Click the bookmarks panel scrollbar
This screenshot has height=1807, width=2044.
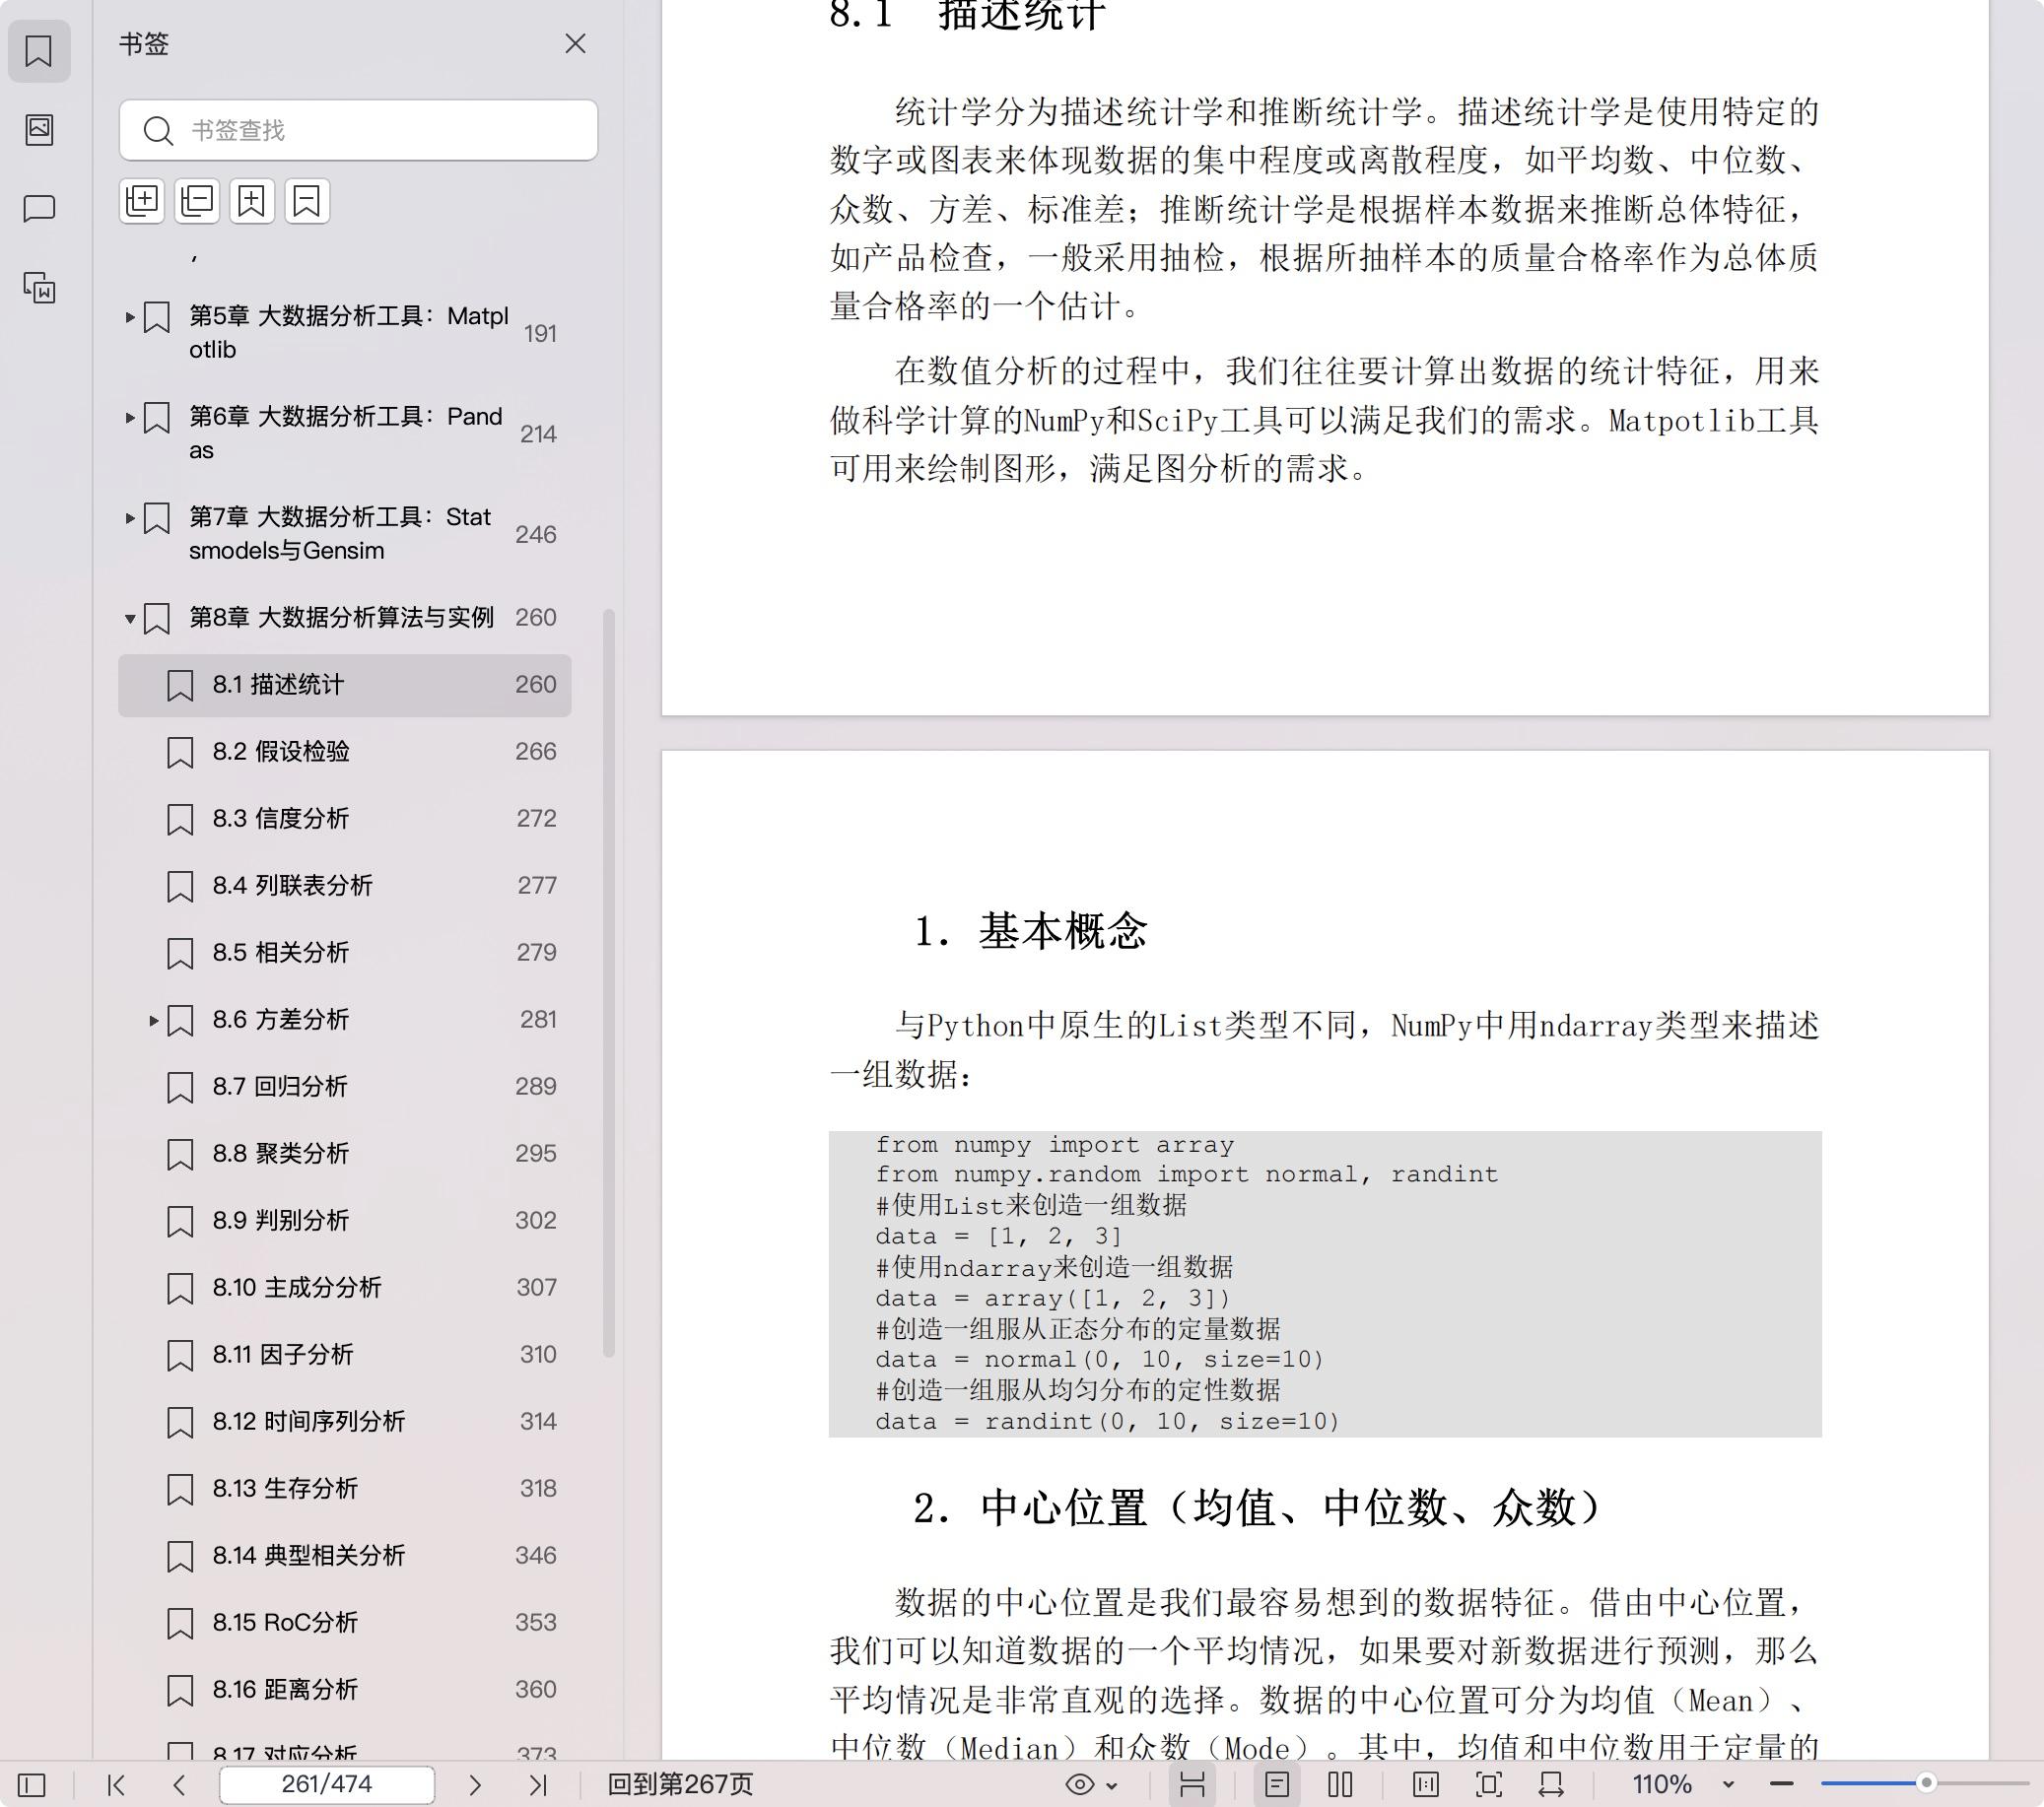(x=608, y=983)
